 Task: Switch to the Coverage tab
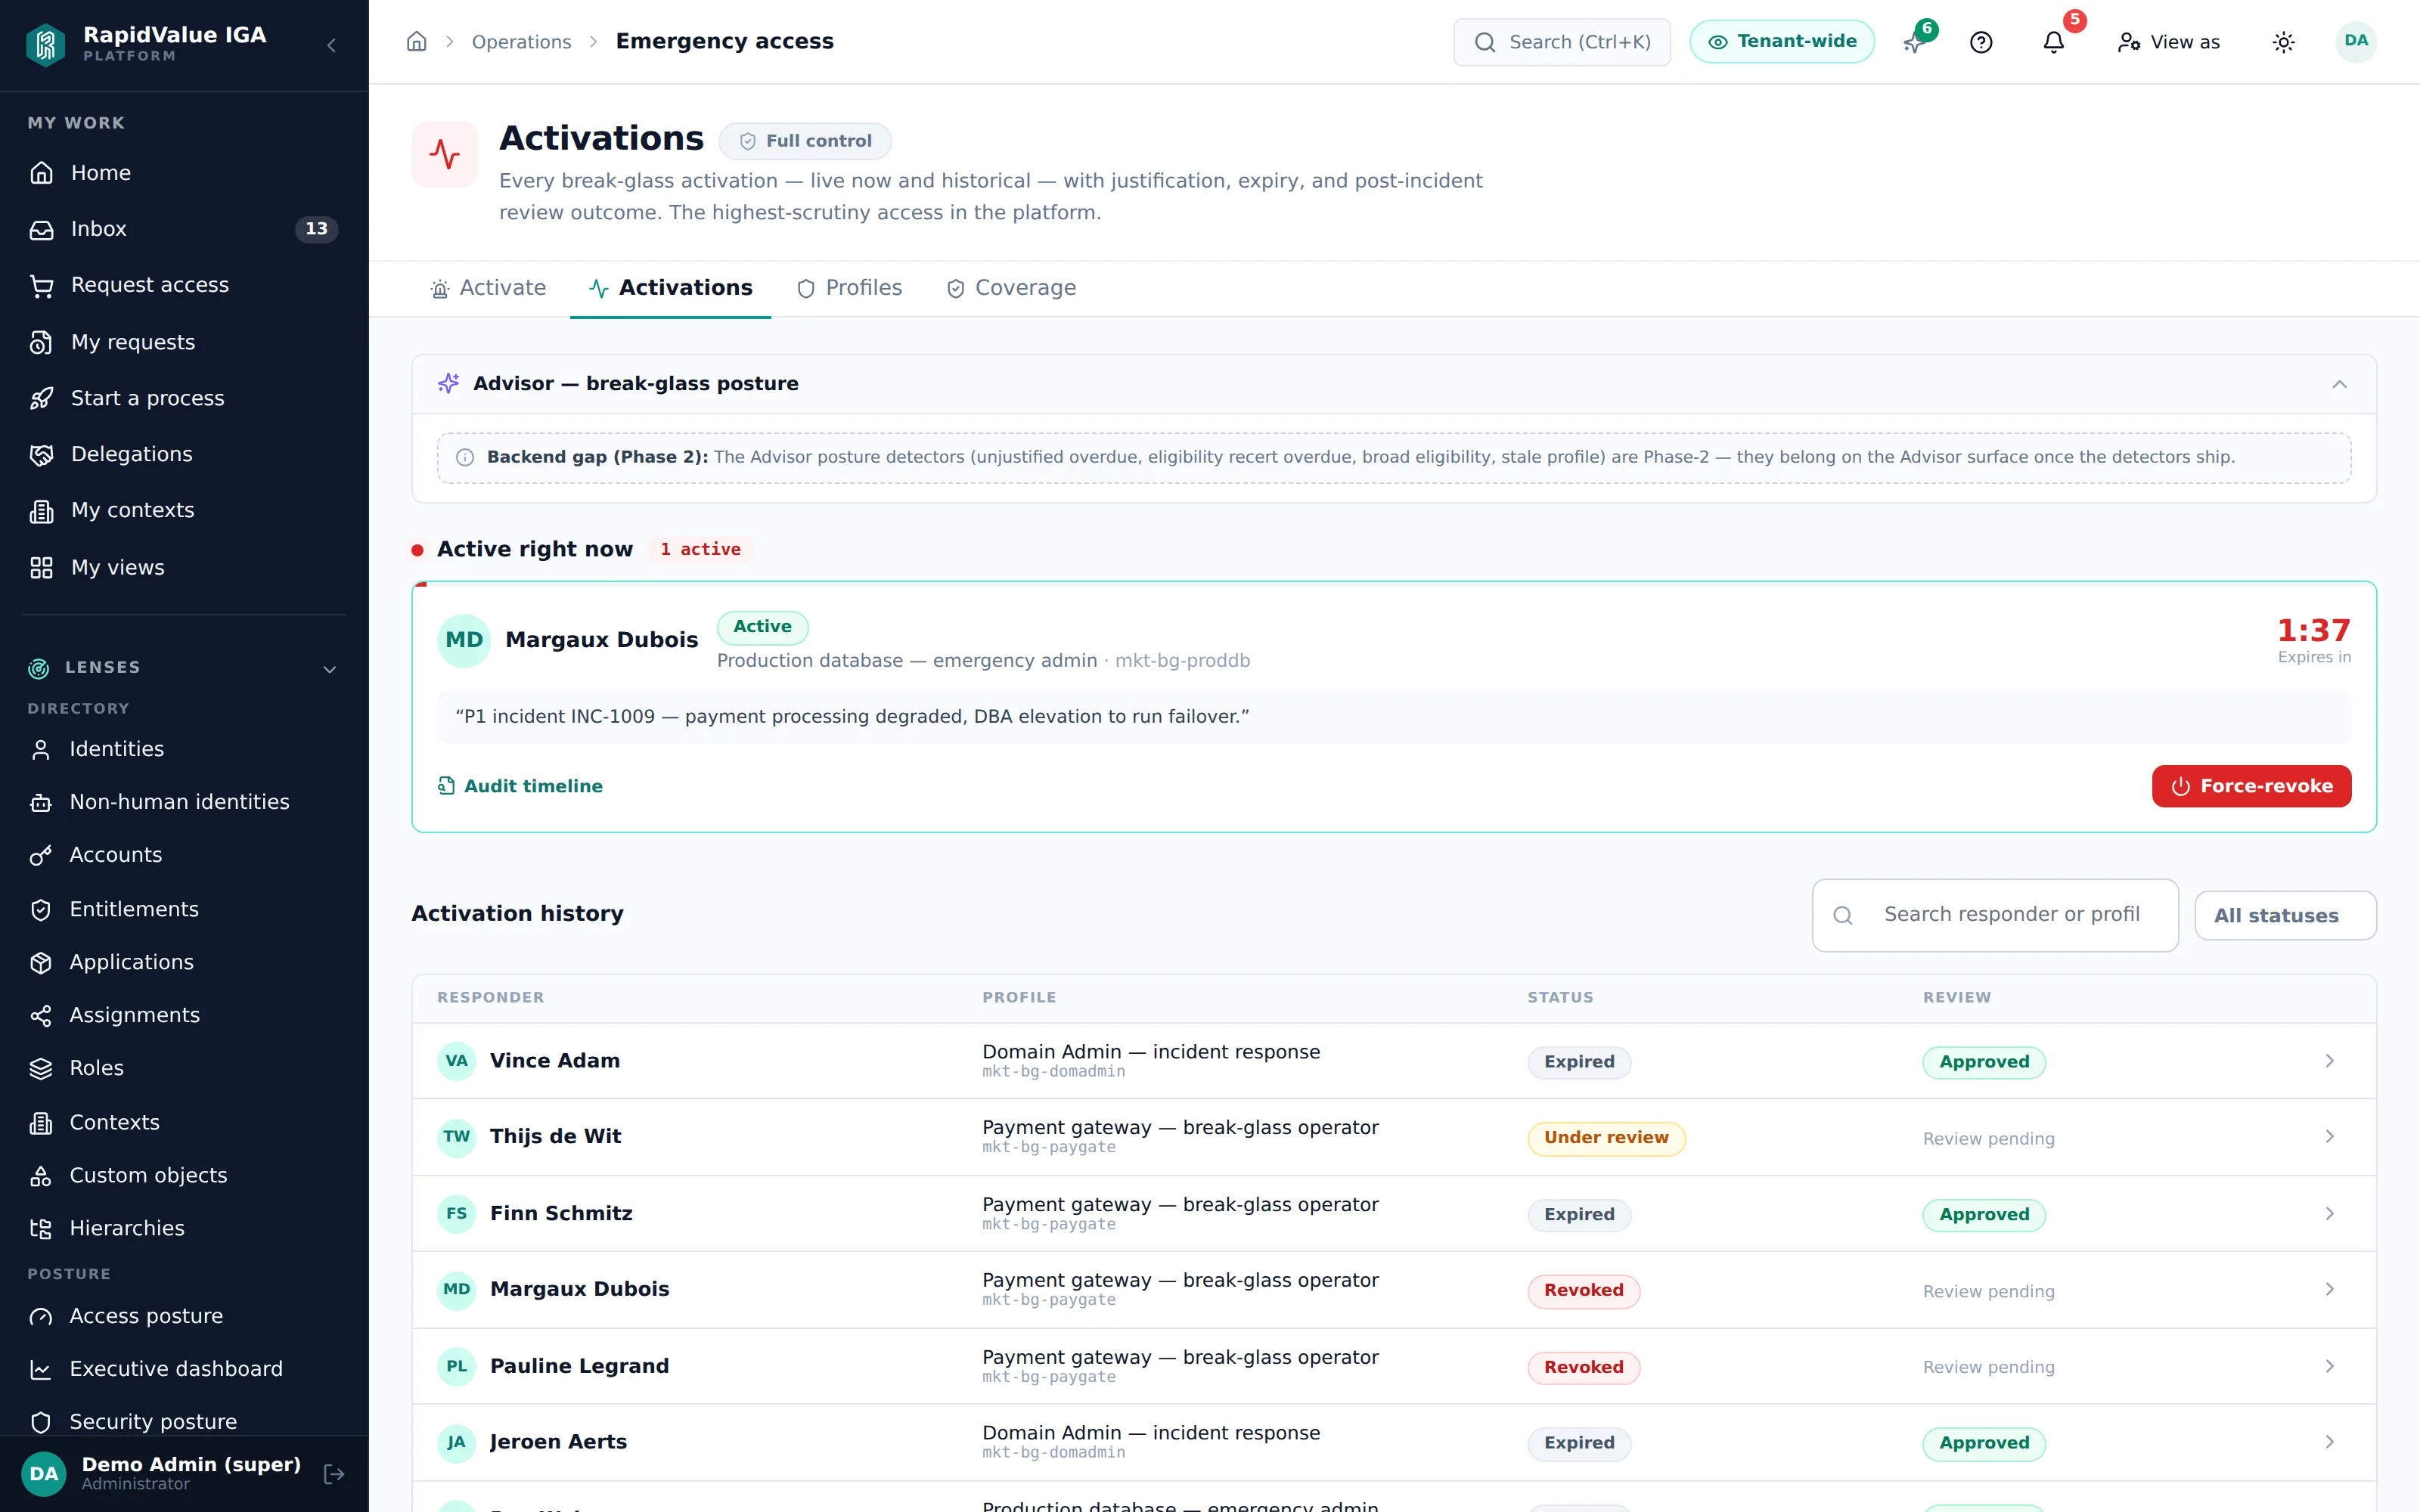[1011, 288]
